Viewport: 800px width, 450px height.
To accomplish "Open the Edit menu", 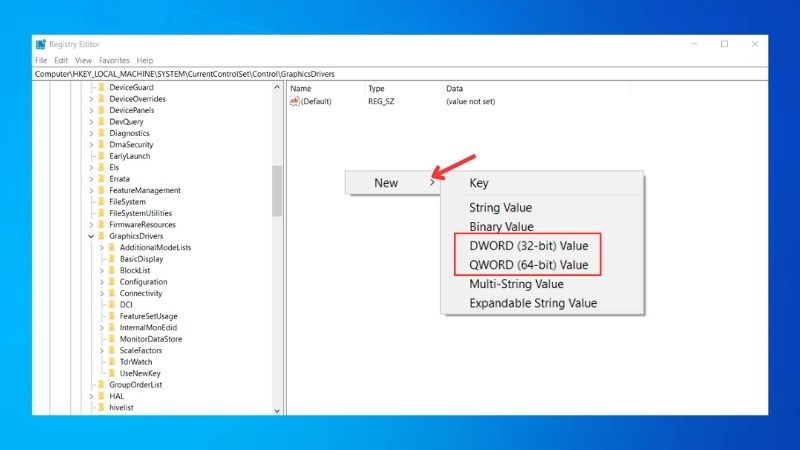I will (x=61, y=60).
